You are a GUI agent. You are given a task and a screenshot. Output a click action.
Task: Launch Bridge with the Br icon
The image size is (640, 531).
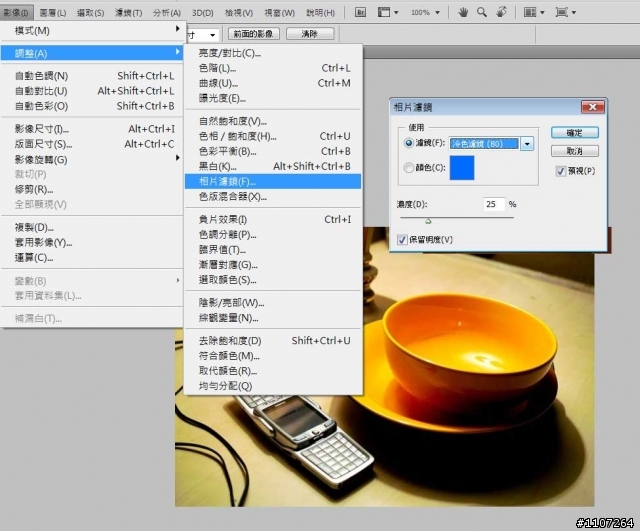pyautogui.click(x=360, y=13)
